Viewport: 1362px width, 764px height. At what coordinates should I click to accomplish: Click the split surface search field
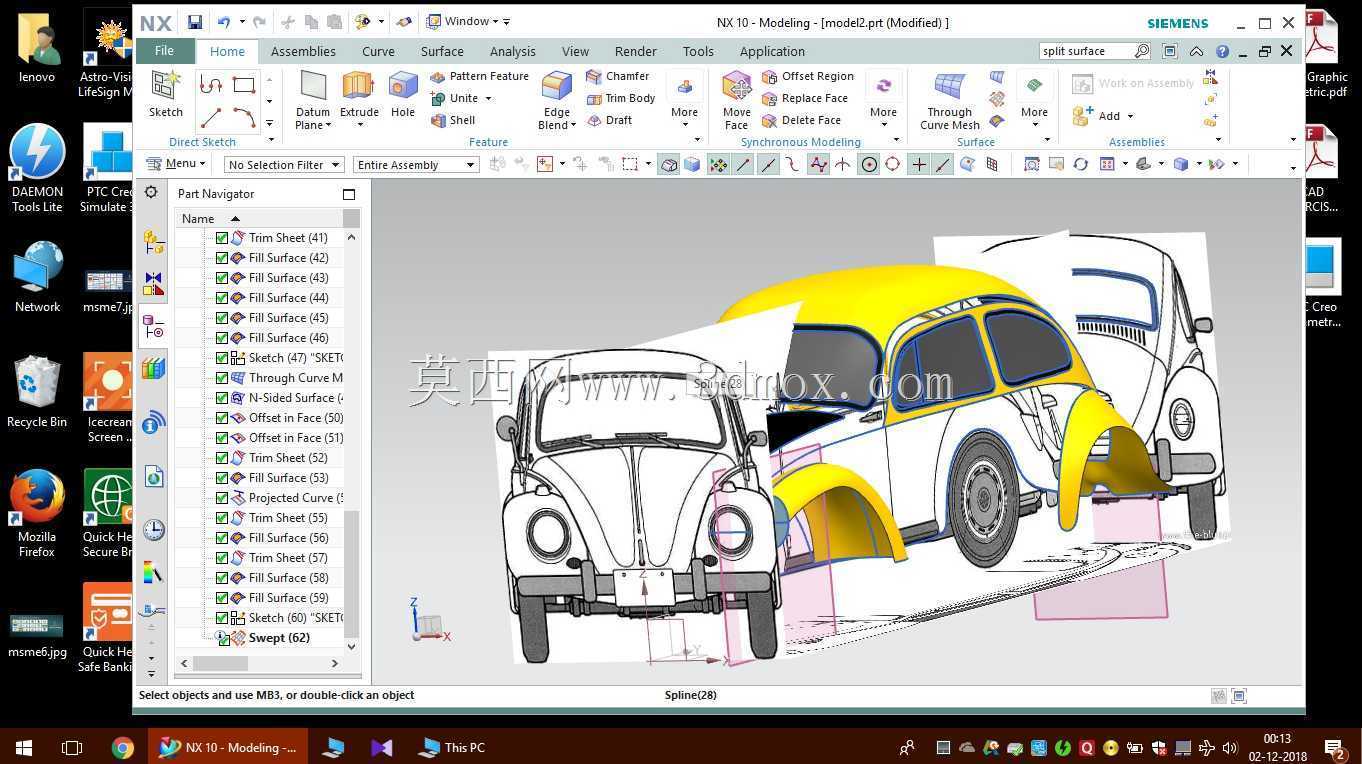point(1086,51)
